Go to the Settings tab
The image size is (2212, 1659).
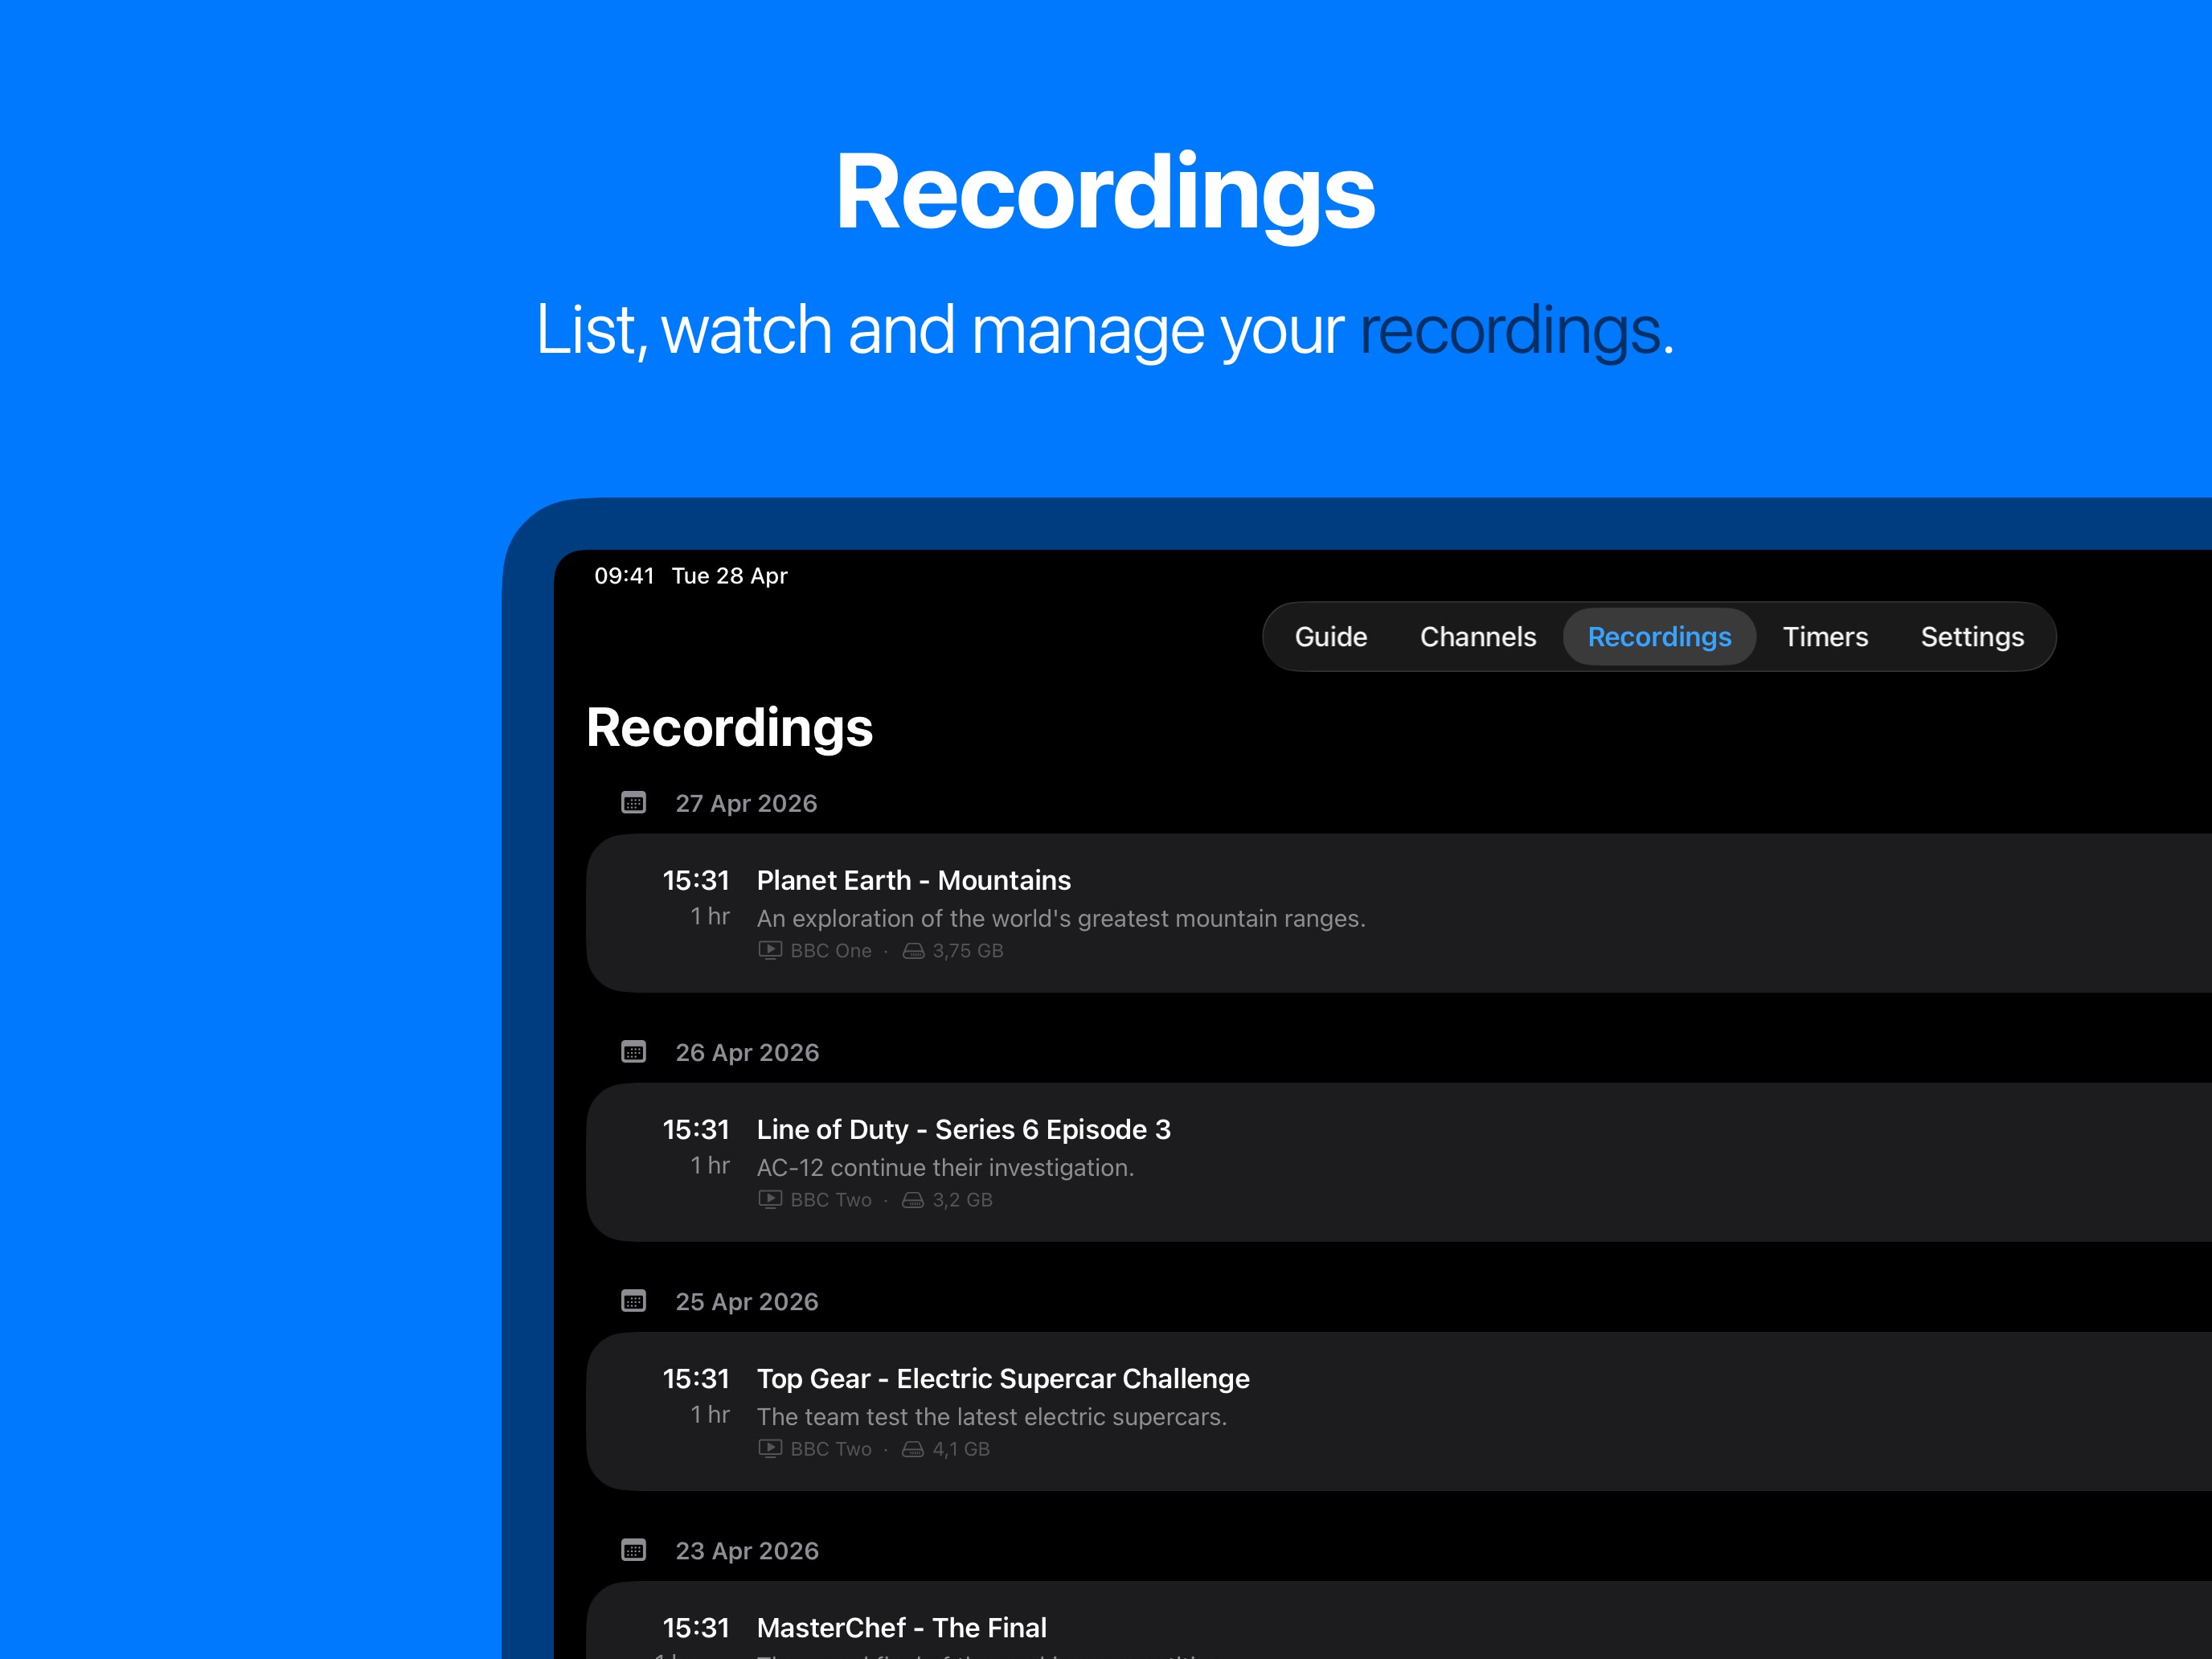[1972, 637]
